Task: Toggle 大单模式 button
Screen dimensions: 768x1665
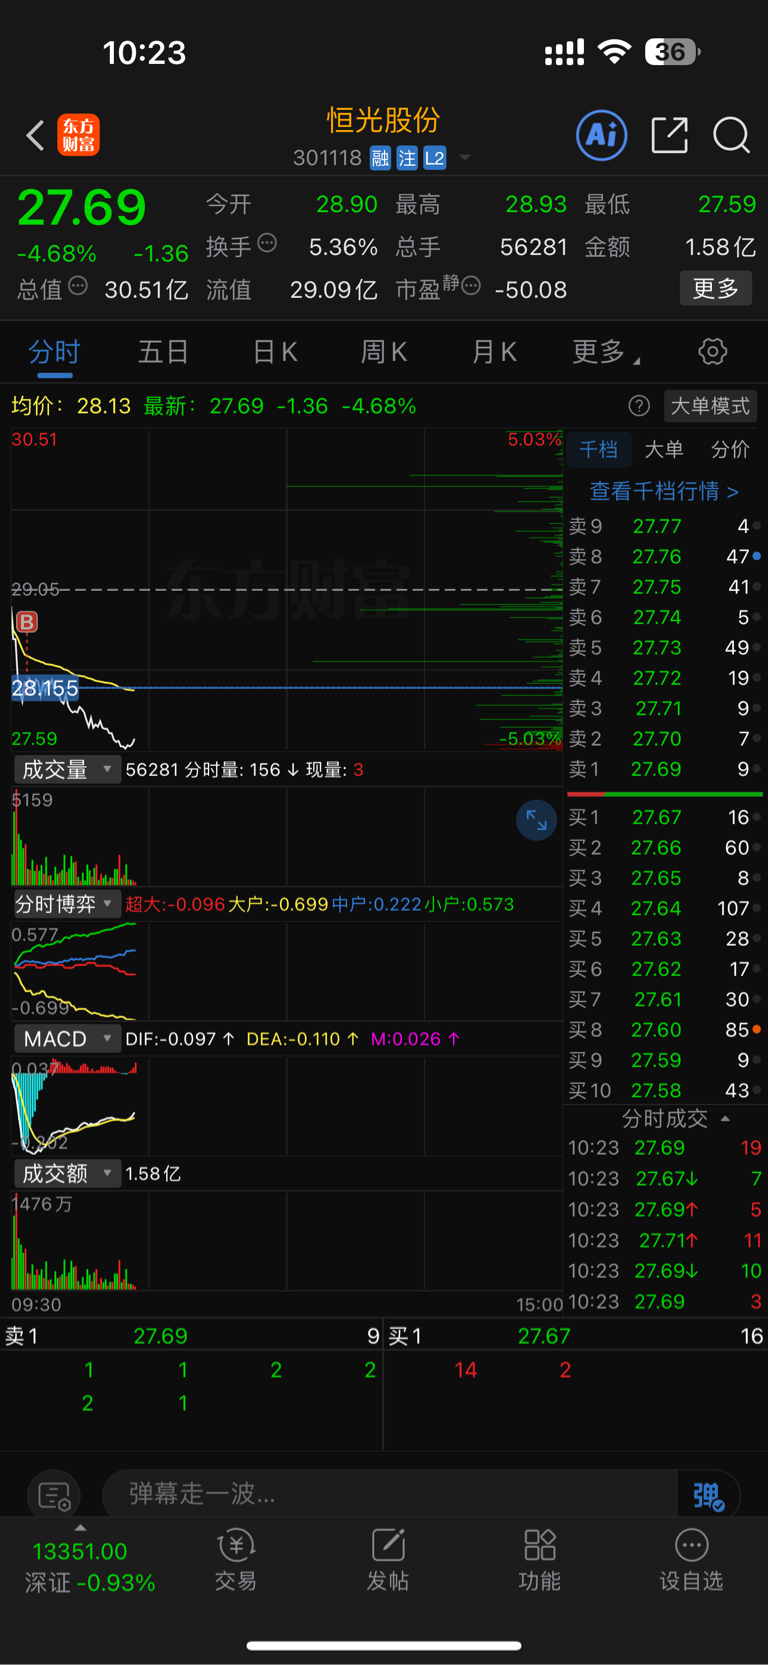Action: [x=710, y=406]
